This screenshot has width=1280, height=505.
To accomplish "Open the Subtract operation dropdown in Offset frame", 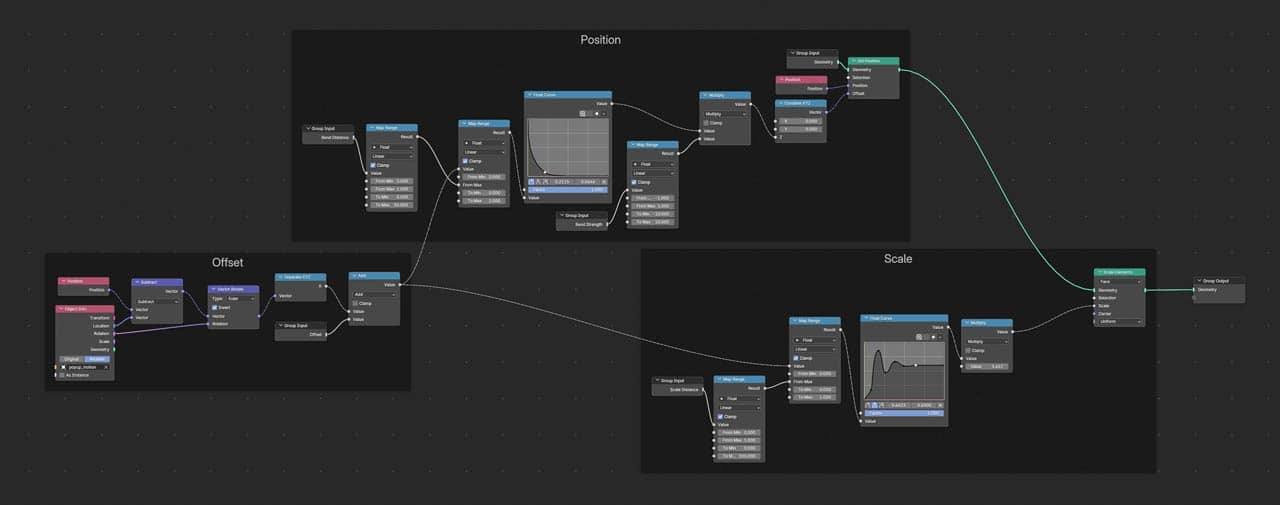I will pyautogui.click(x=157, y=300).
